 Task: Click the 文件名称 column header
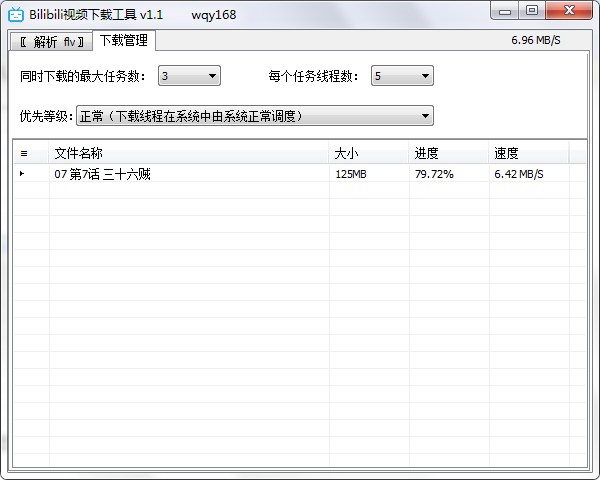tap(189, 153)
